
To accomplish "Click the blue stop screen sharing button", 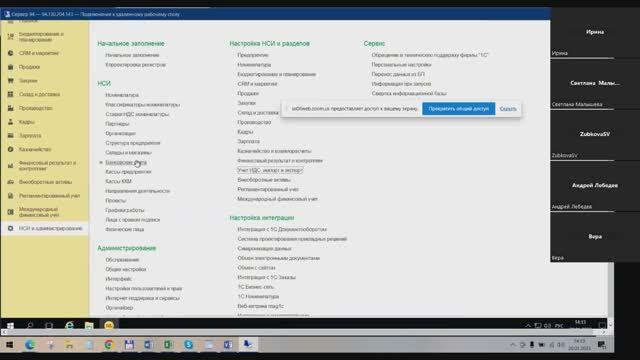I will click(x=459, y=109).
